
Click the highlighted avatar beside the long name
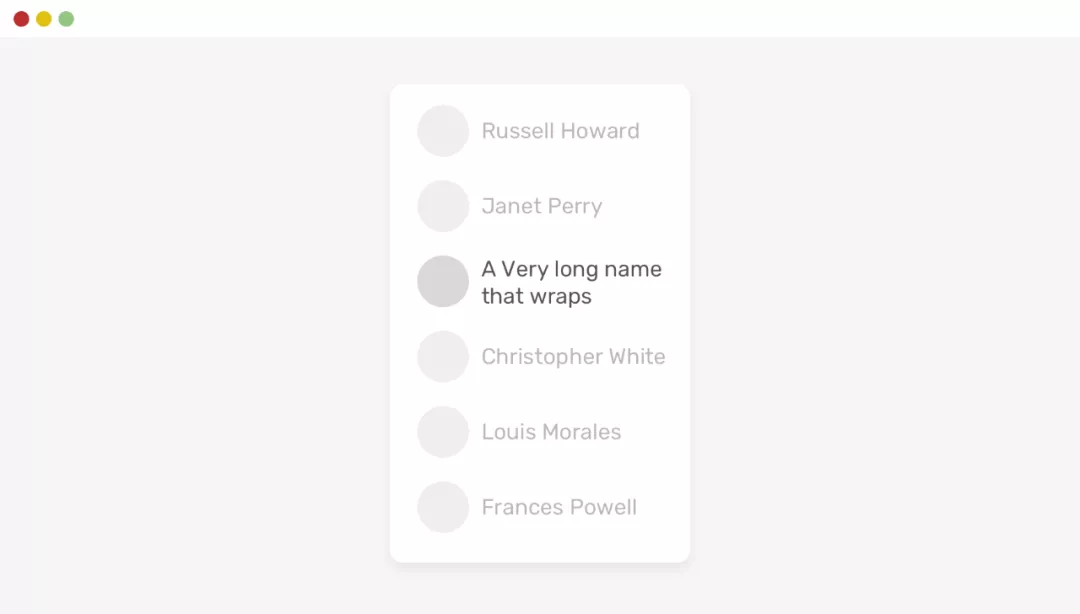point(443,281)
